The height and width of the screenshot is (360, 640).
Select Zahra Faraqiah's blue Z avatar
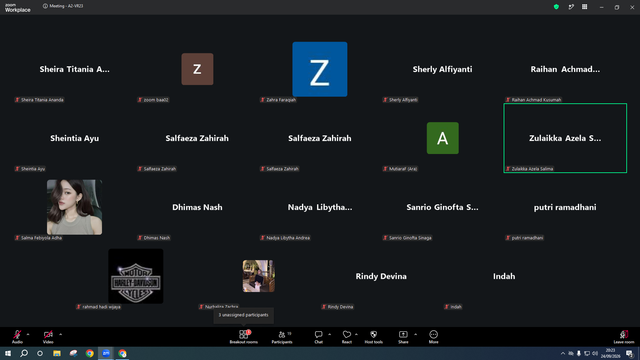[x=320, y=69]
